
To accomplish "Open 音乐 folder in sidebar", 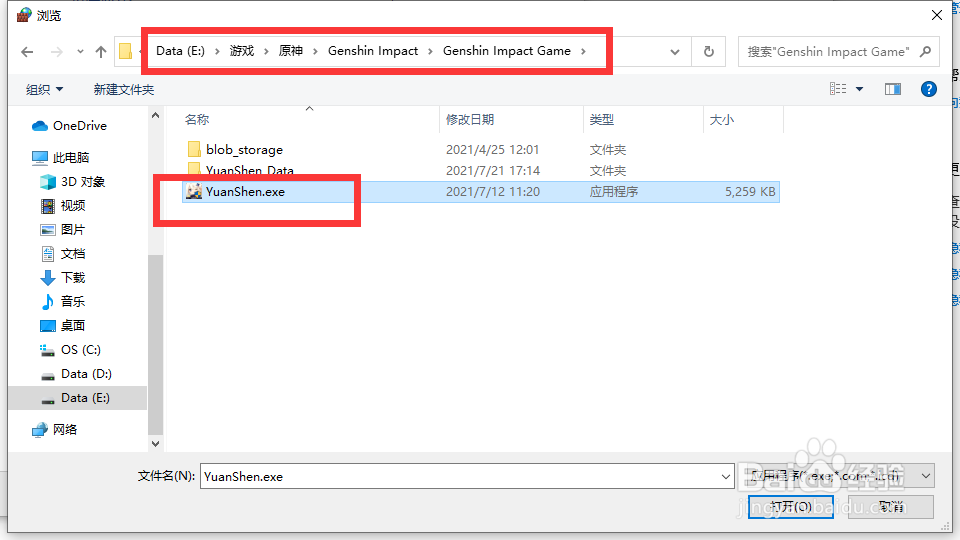I will click(63, 302).
